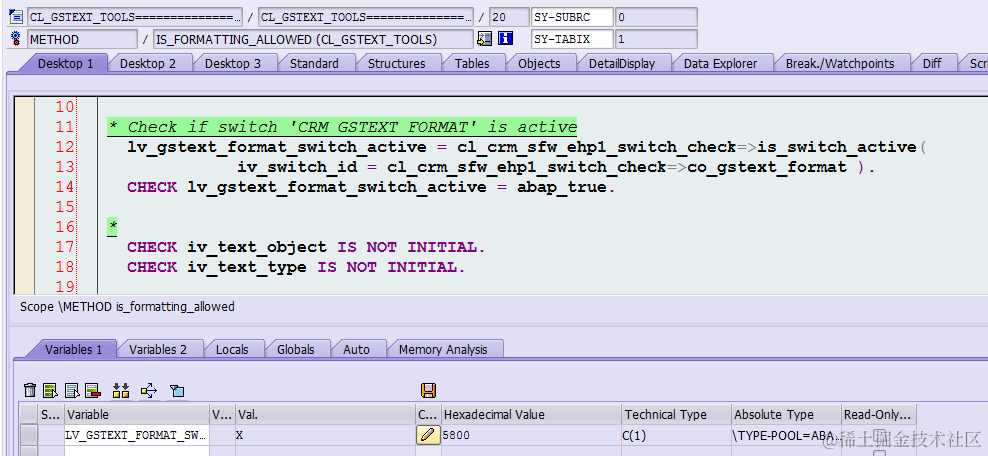Open the DetailDisplay tab
Image resolution: width=988 pixels, height=456 pixels.
(622, 64)
